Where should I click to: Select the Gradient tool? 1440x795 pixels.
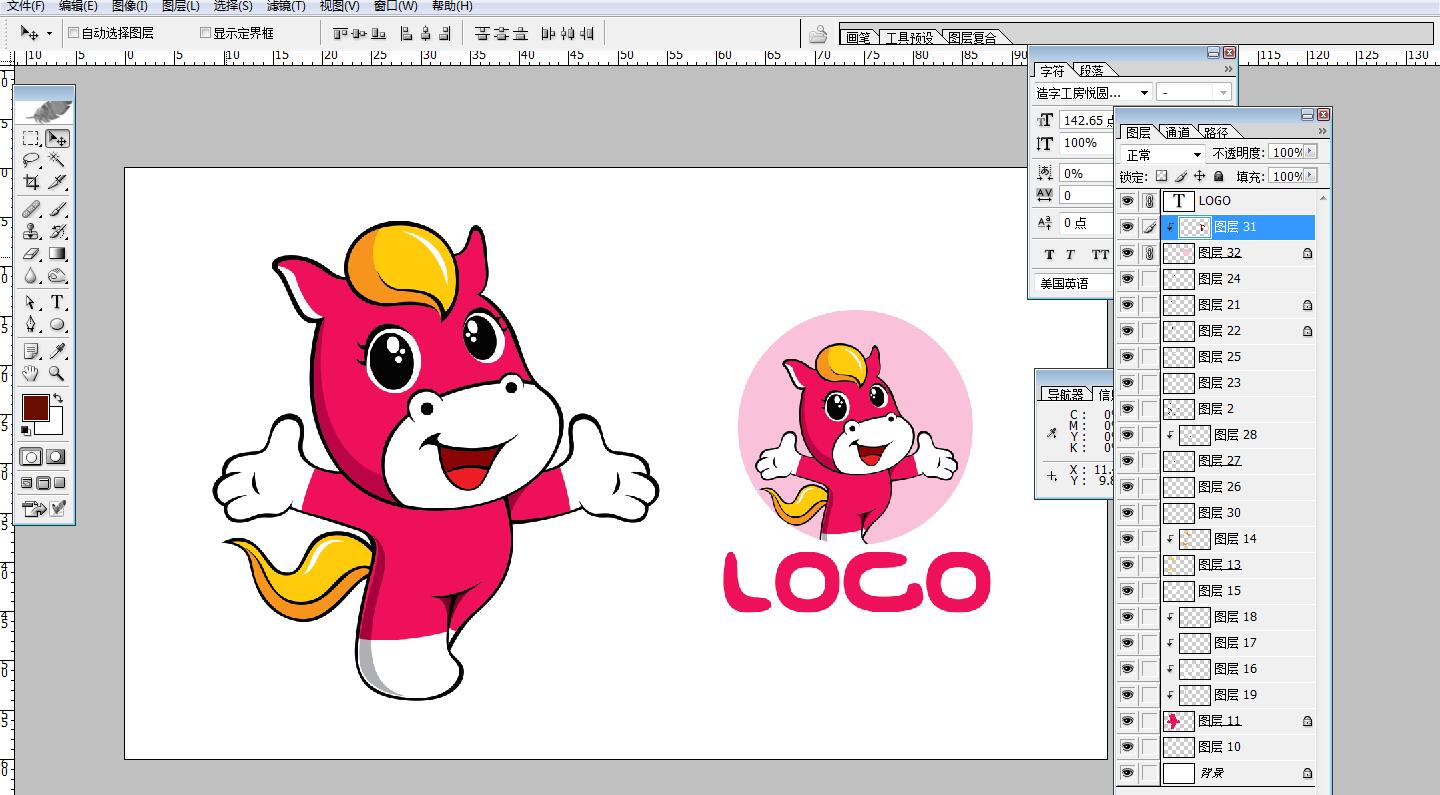57,254
